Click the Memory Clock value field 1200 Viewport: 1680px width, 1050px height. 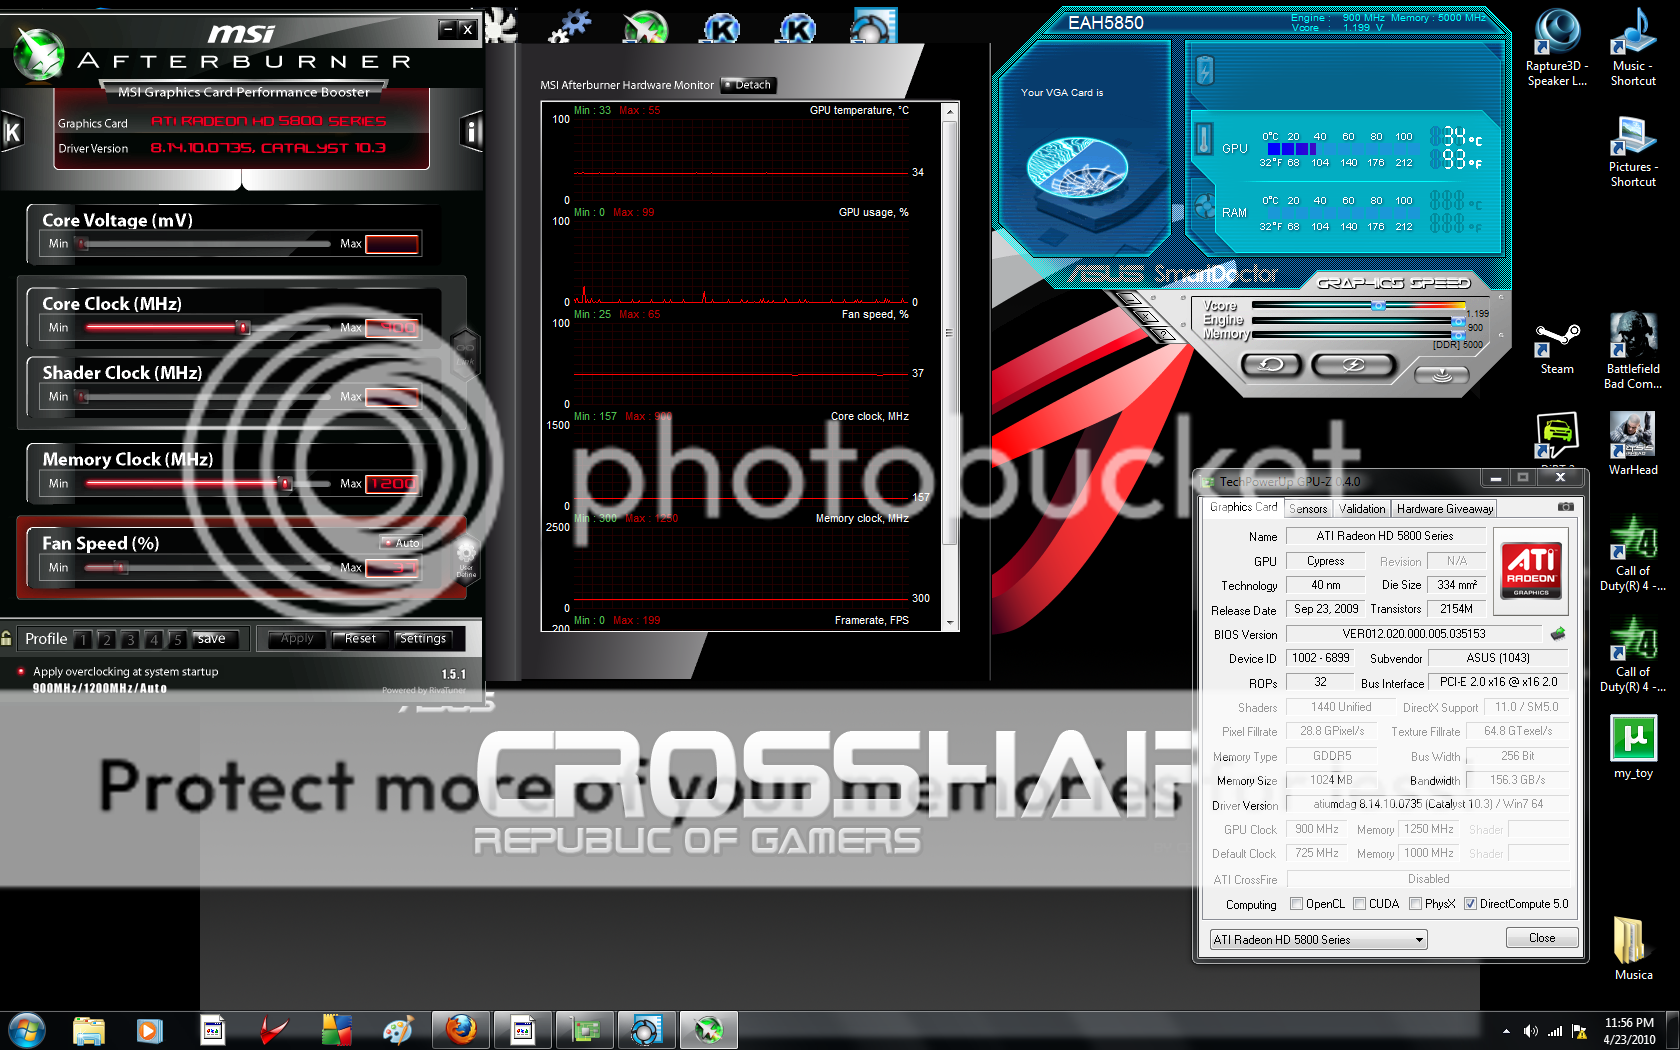pos(392,484)
